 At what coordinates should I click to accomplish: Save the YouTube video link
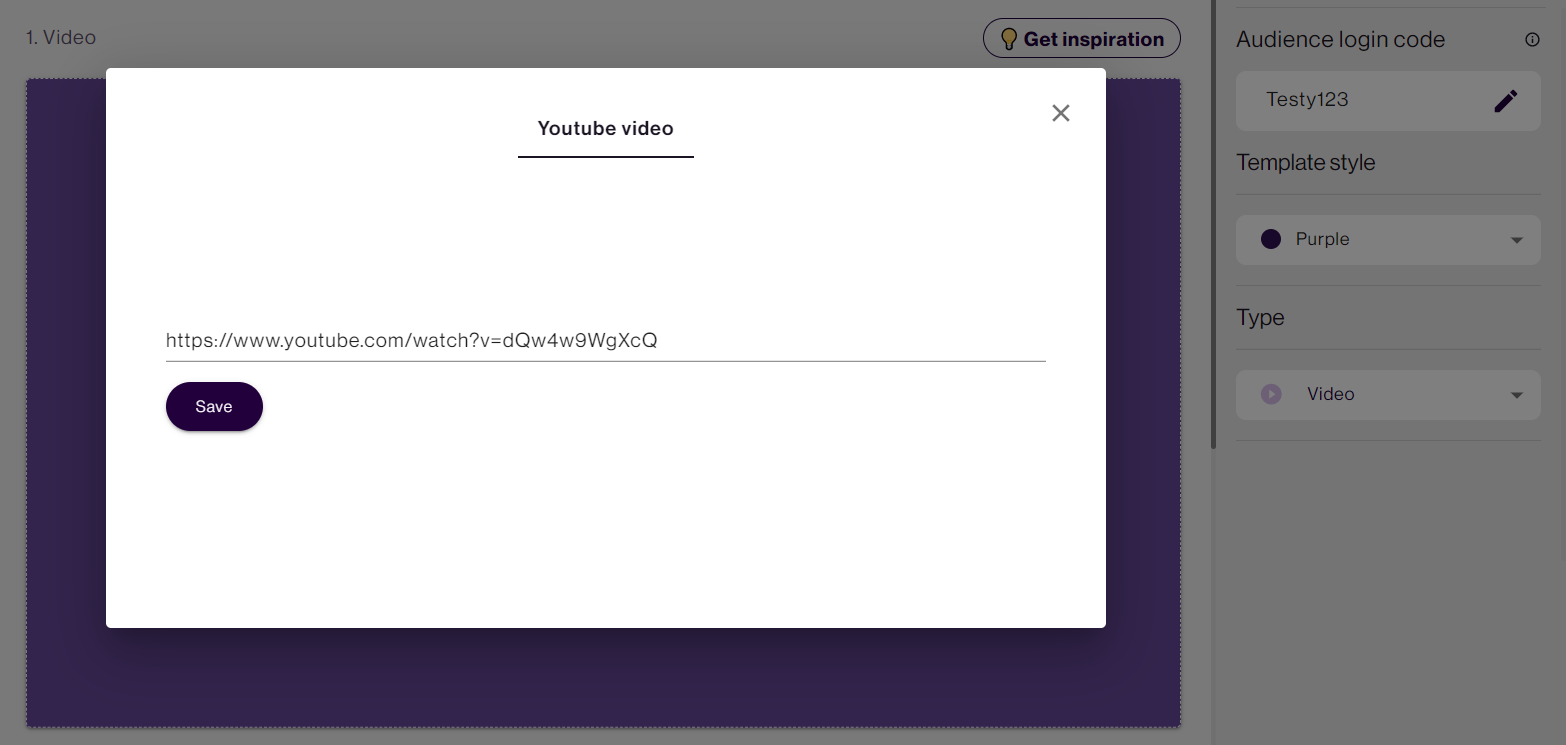(x=214, y=406)
